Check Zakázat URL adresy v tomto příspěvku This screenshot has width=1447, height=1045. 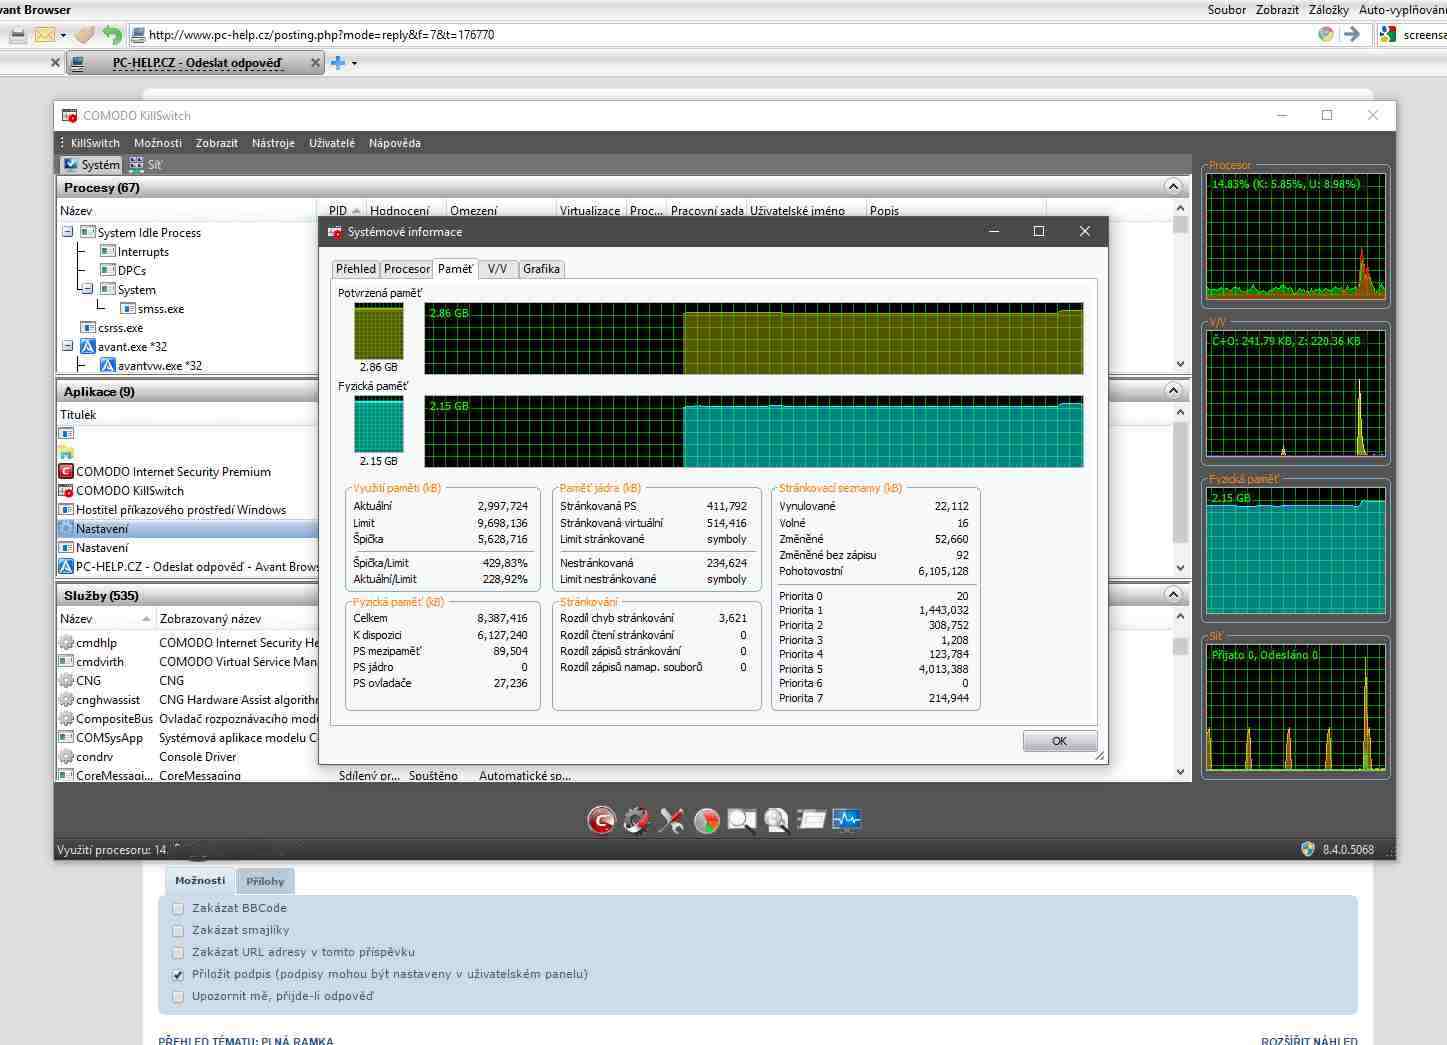tap(178, 953)
